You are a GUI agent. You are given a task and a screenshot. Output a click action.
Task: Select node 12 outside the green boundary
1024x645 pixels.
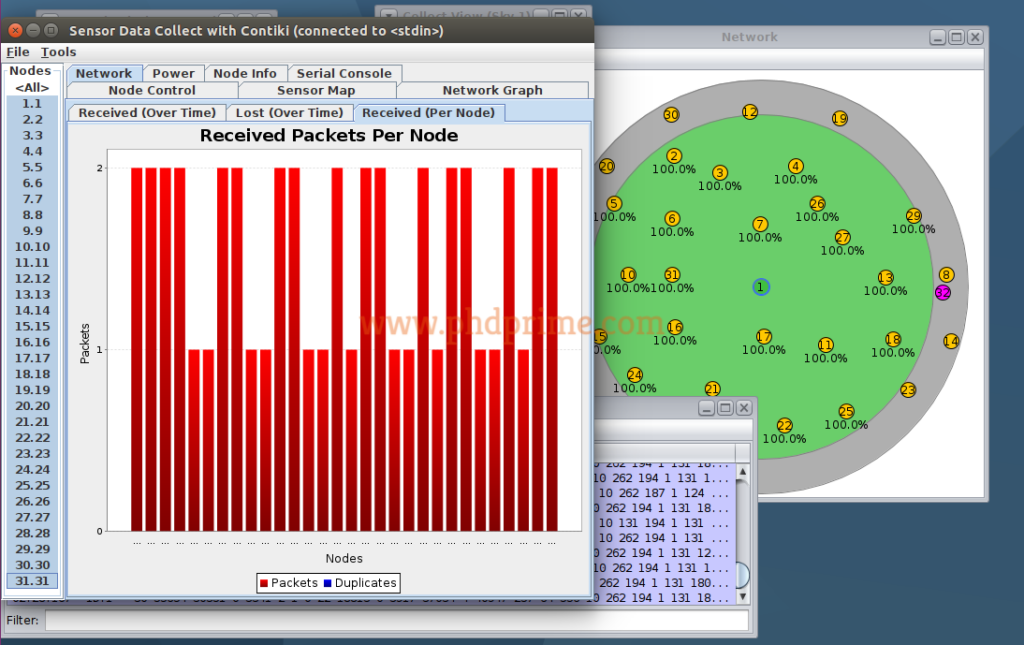749,112
